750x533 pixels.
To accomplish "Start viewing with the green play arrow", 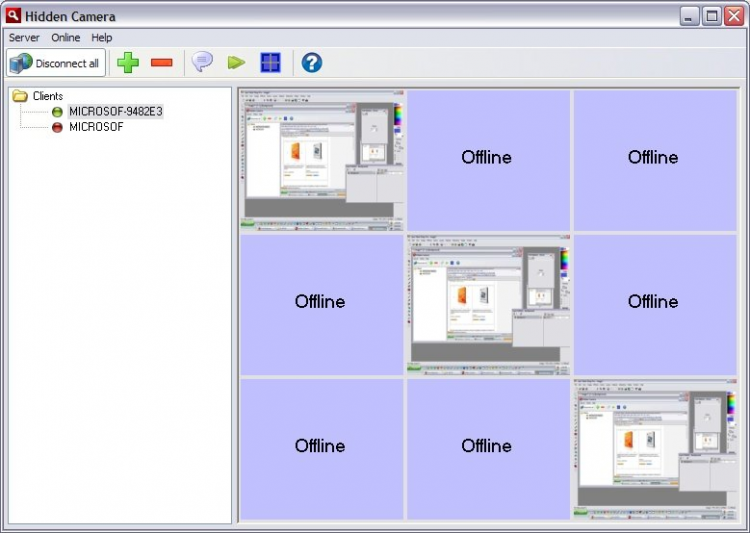I will pos(236,63).
